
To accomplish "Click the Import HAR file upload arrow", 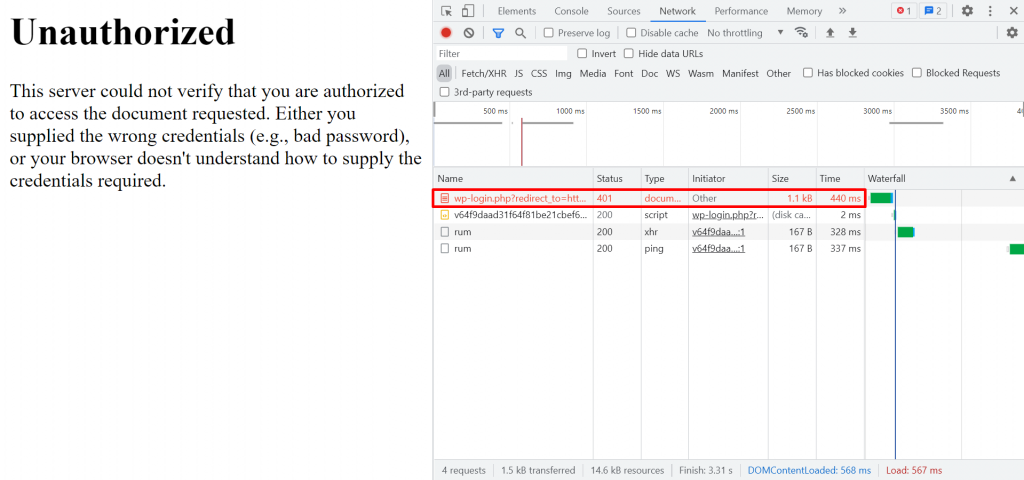I will [x=830, y=33].
